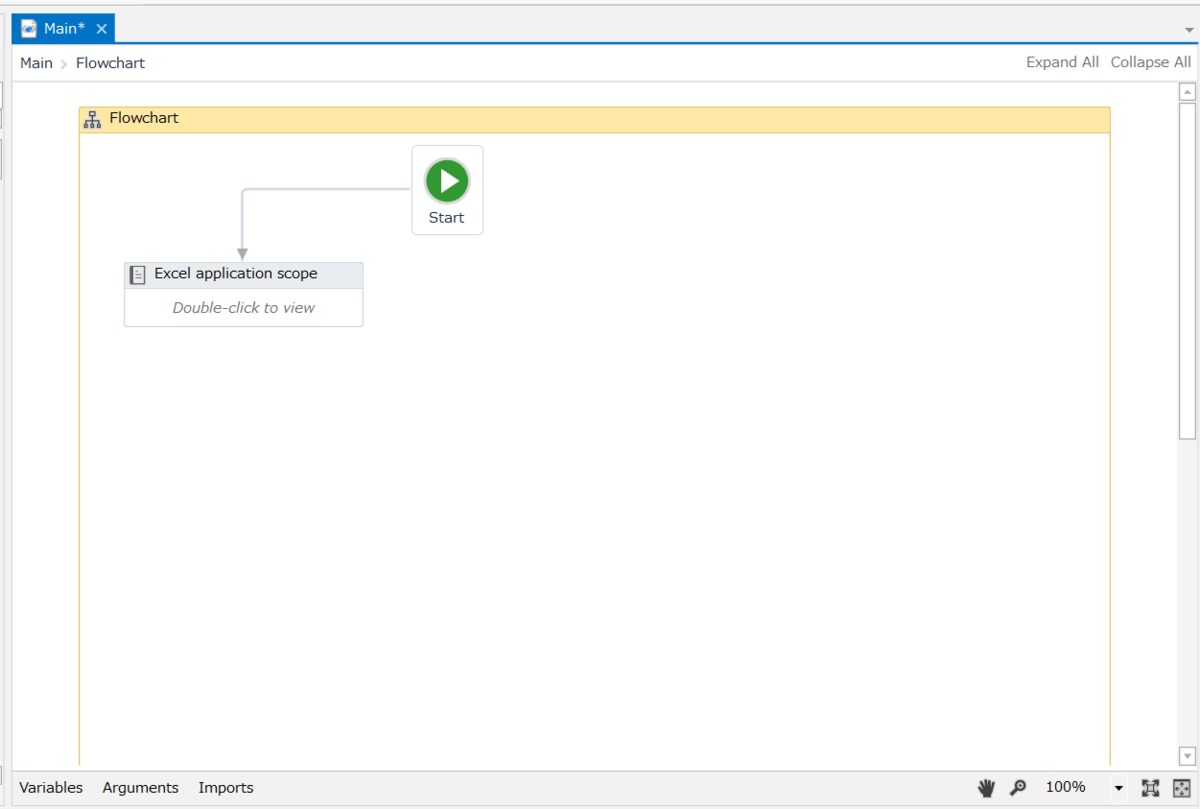Select the Flowchart container header
1200x809 pixels.
tap(594, 119)
